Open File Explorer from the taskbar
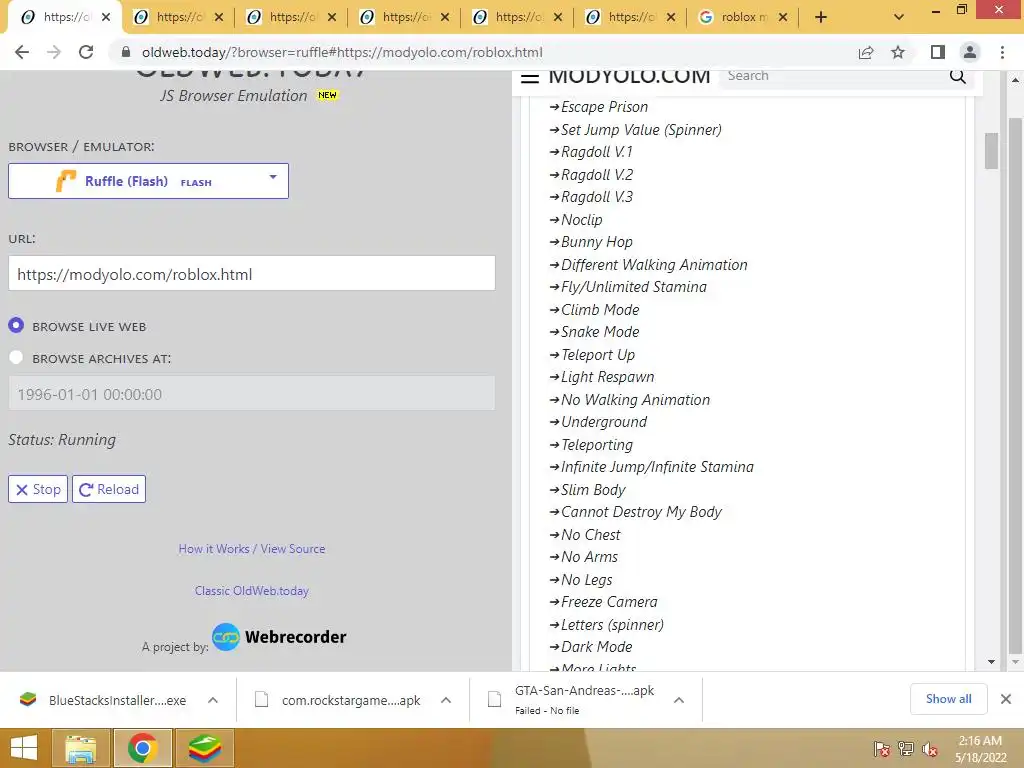 (x=80, y=748)
